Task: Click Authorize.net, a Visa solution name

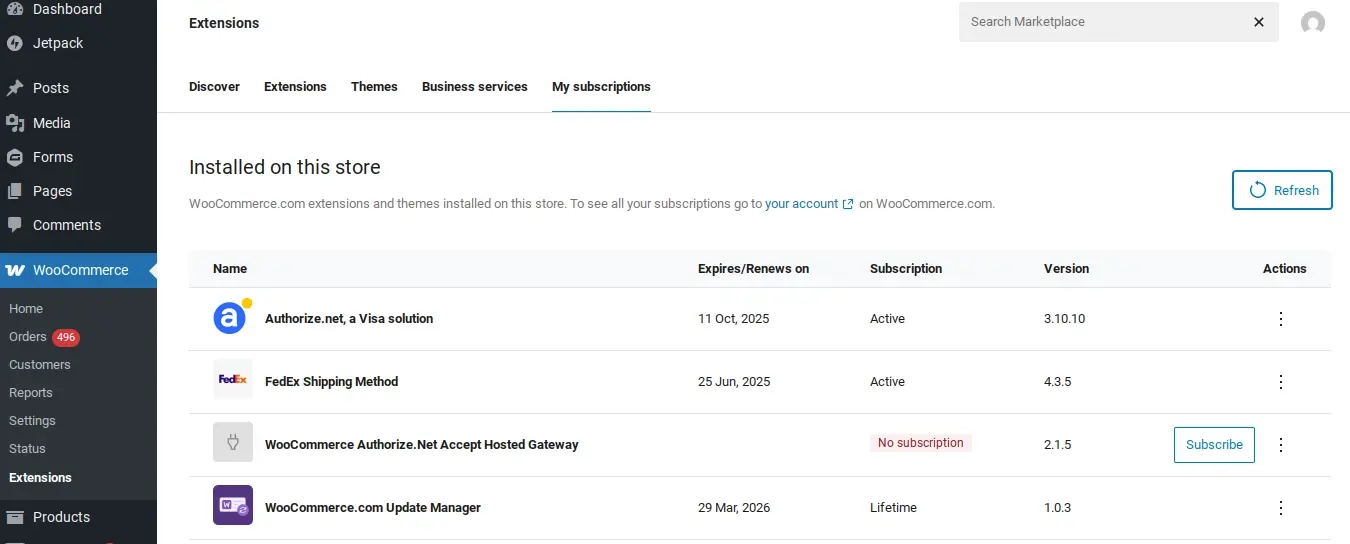Action: 349,319
